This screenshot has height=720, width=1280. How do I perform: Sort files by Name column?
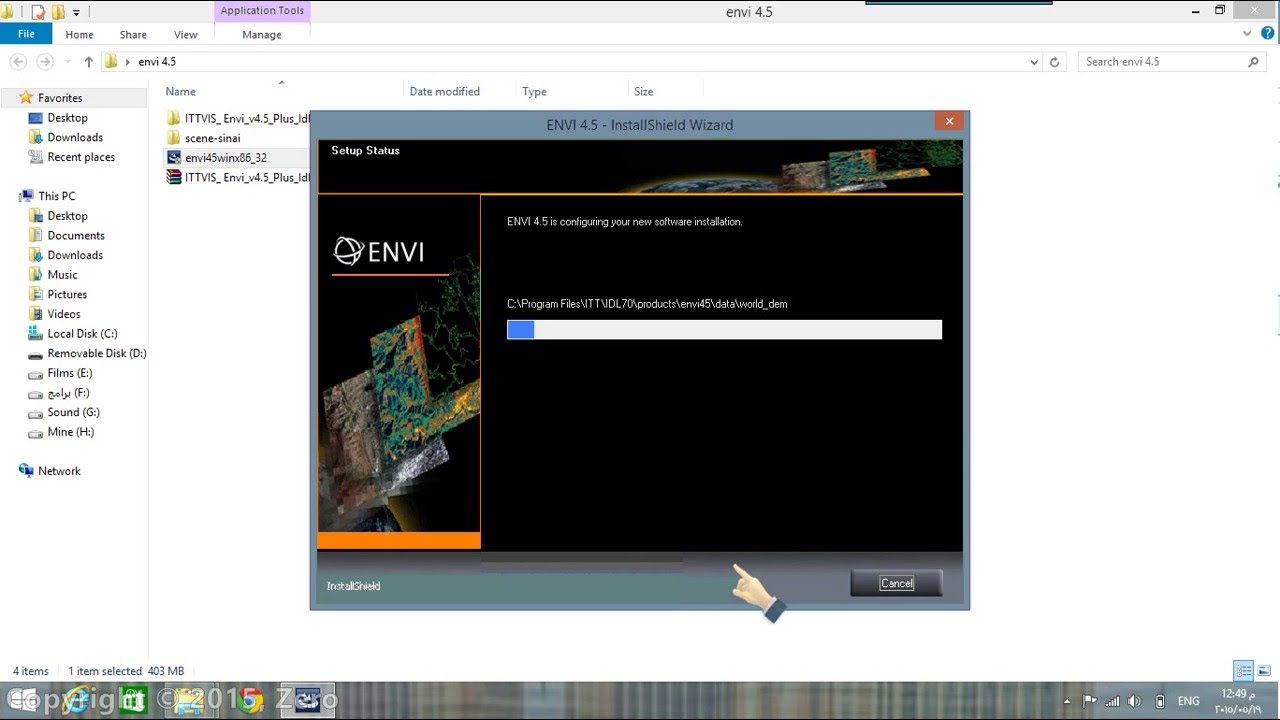[181, 91]
